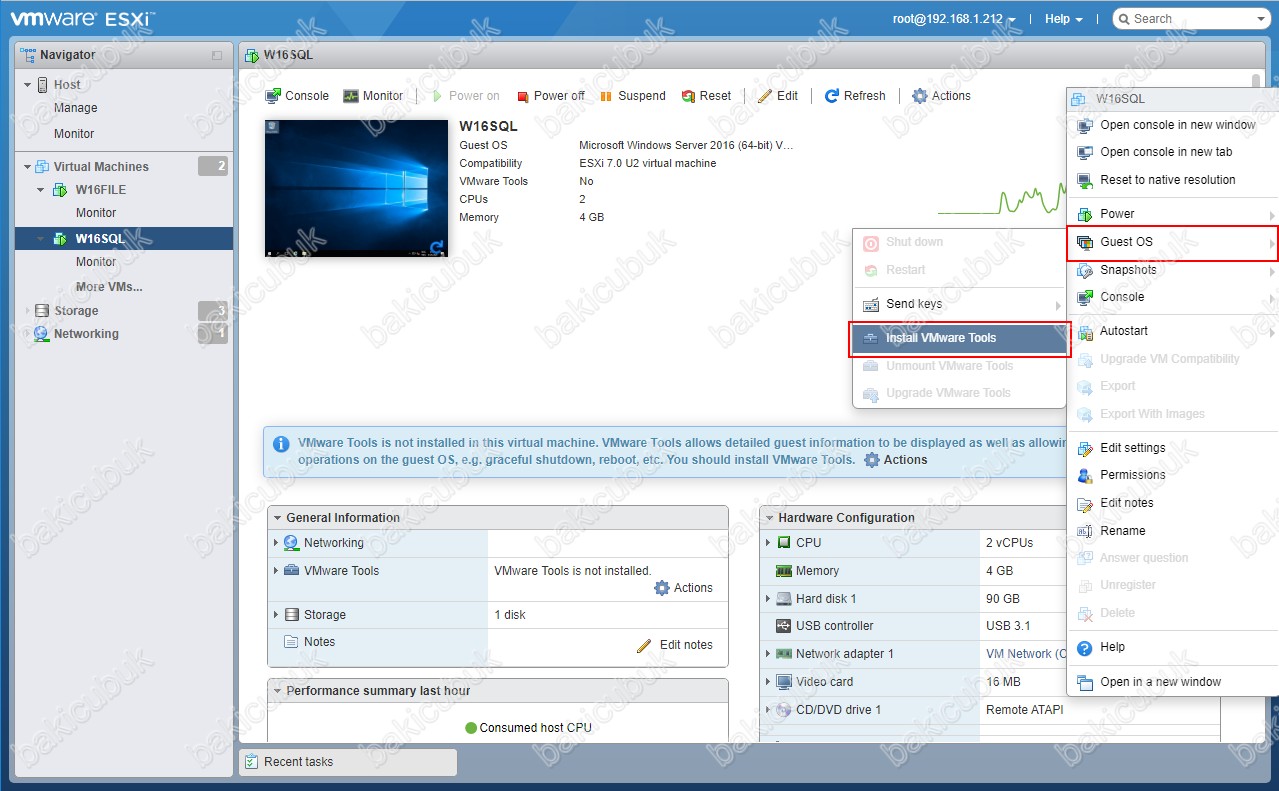Open the Console submenu in context menu

click(x=1172, y=297)
